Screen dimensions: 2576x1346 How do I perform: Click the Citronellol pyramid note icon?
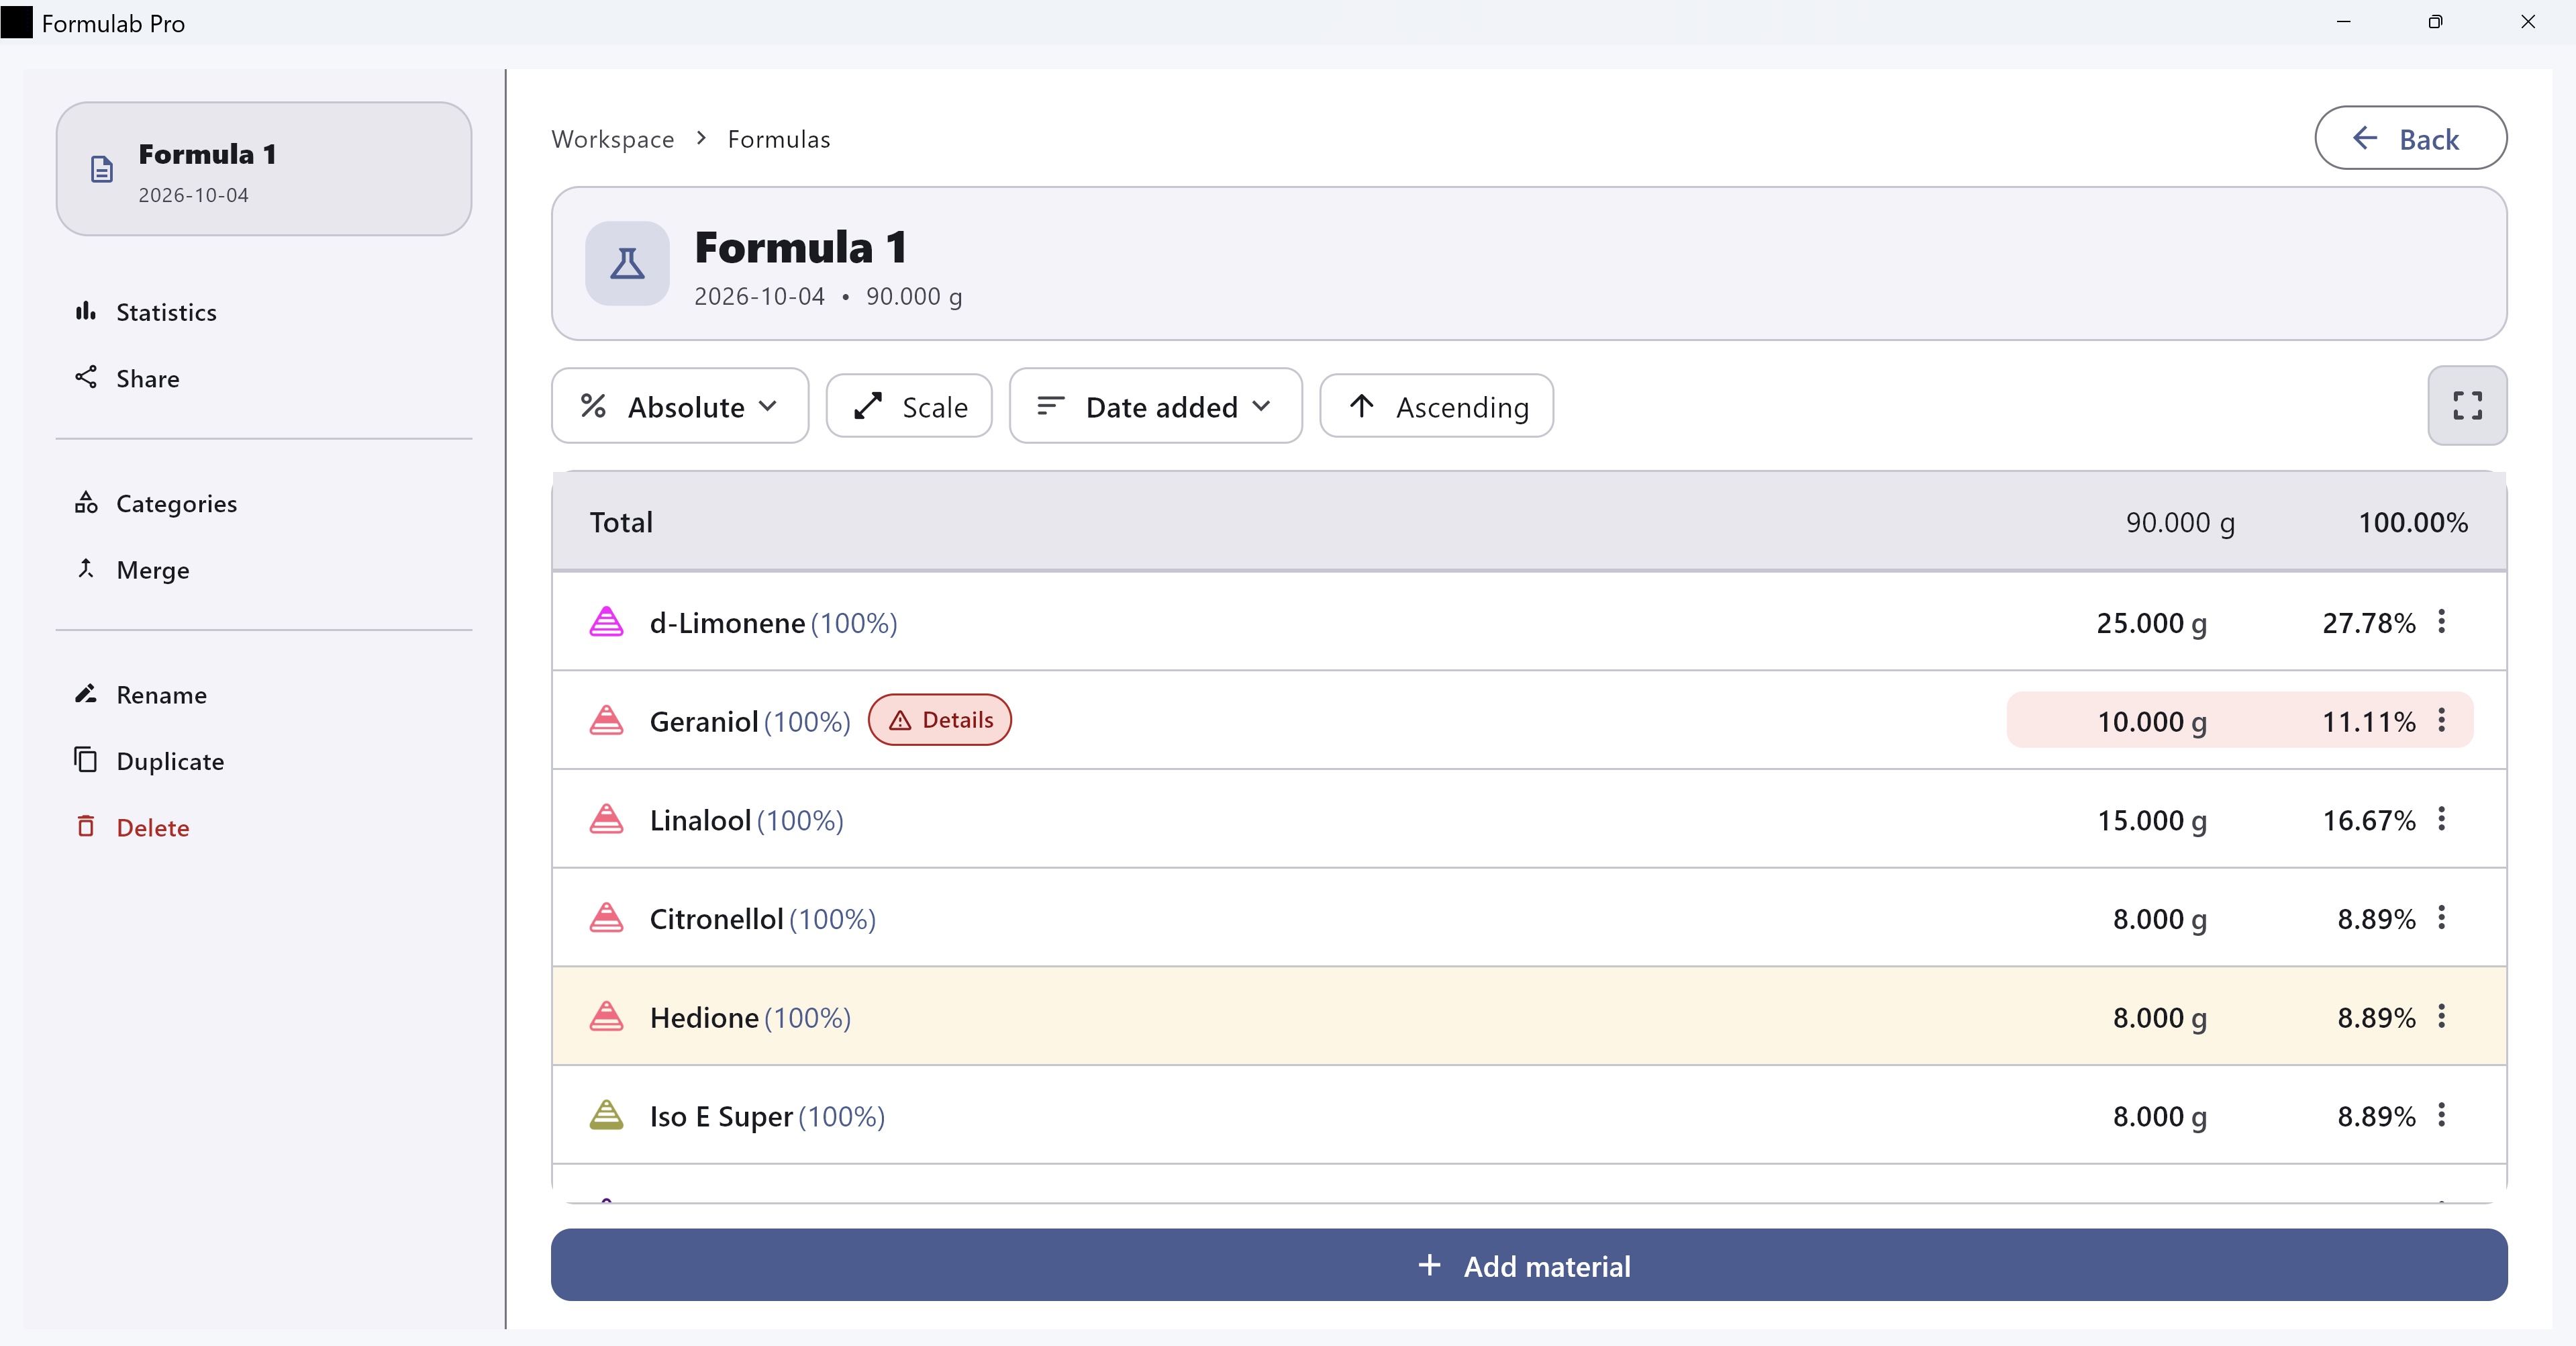606,918
